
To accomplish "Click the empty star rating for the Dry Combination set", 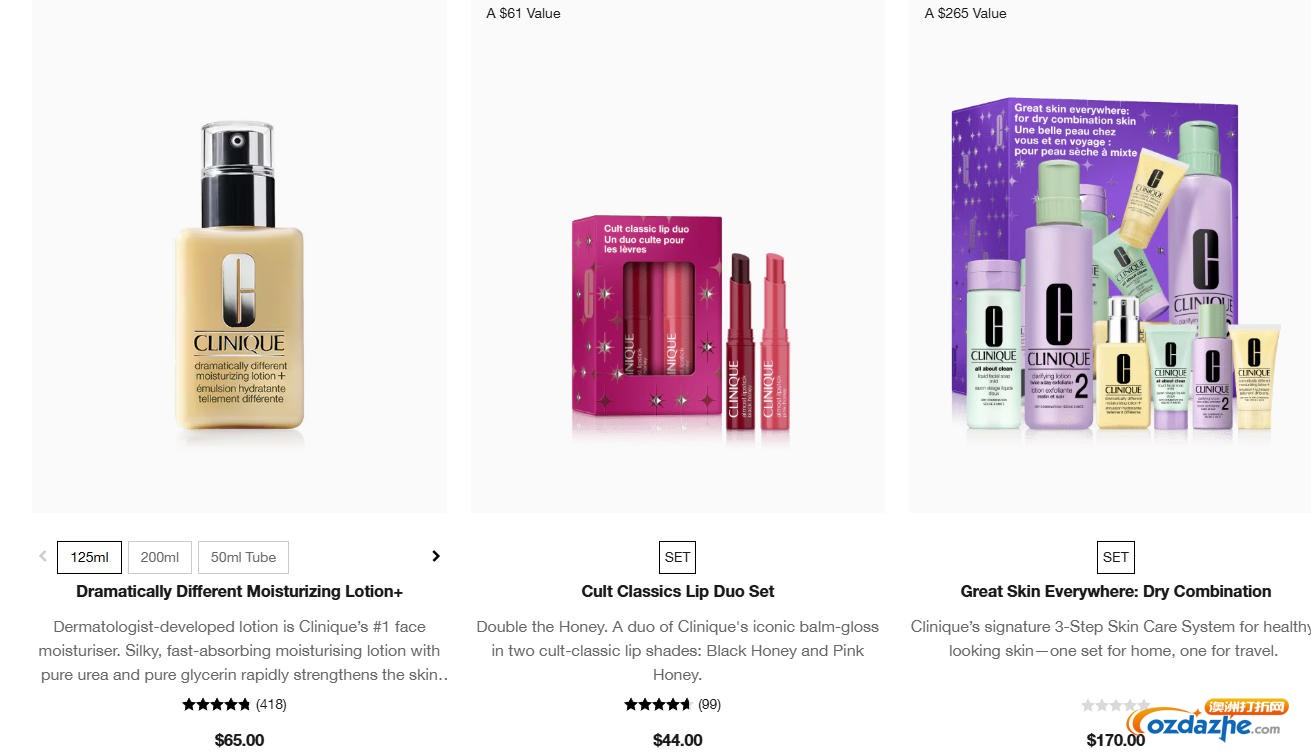I will tap(1114, 705).
